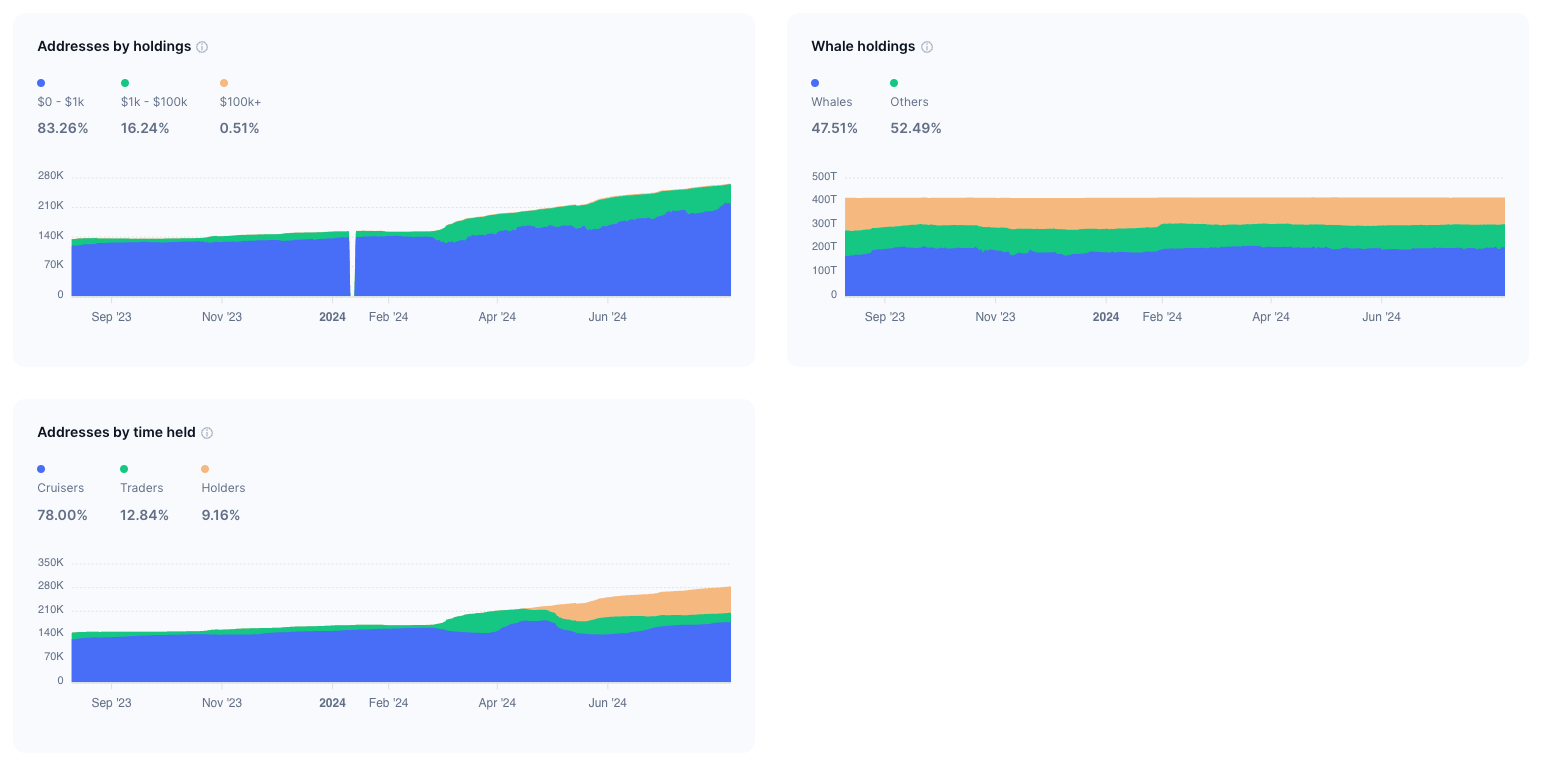Viewport: 1547px width, 767px height.
Task: Select the 0.51% value
Action: tap(240, 128)
